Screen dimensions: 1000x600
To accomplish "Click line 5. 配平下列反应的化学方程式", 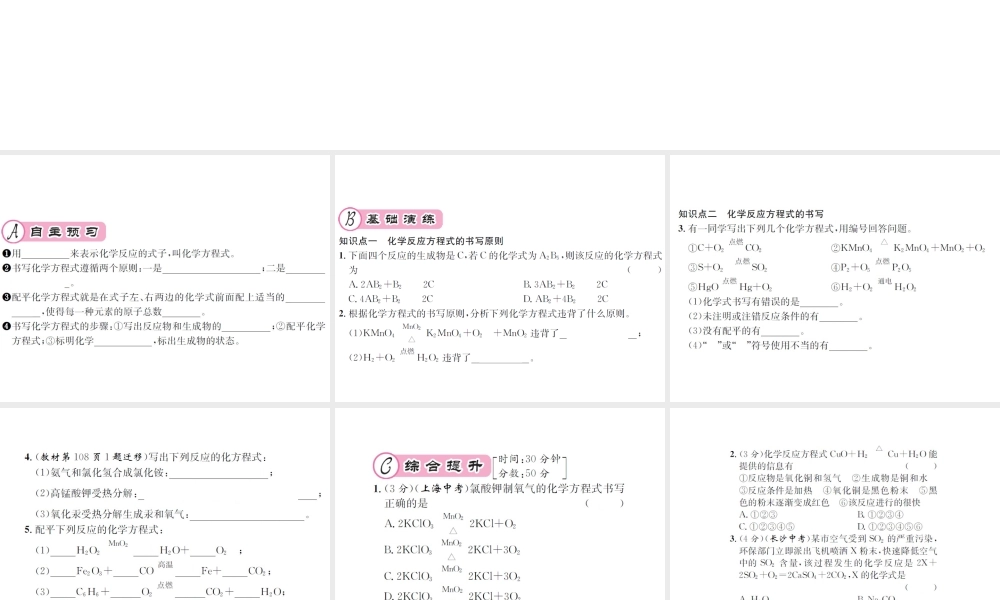I will pos(94,530).
